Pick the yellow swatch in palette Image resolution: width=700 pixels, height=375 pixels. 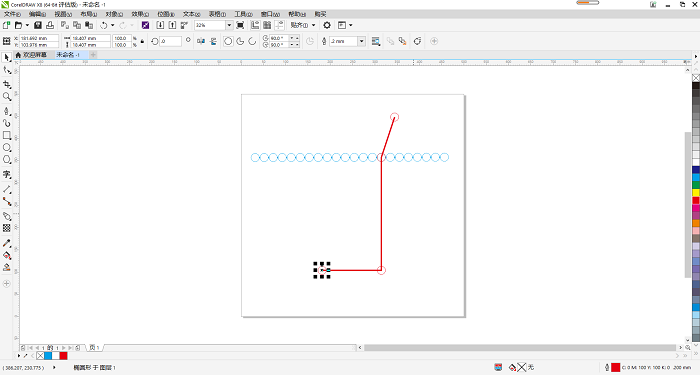[x=696, y=192]
